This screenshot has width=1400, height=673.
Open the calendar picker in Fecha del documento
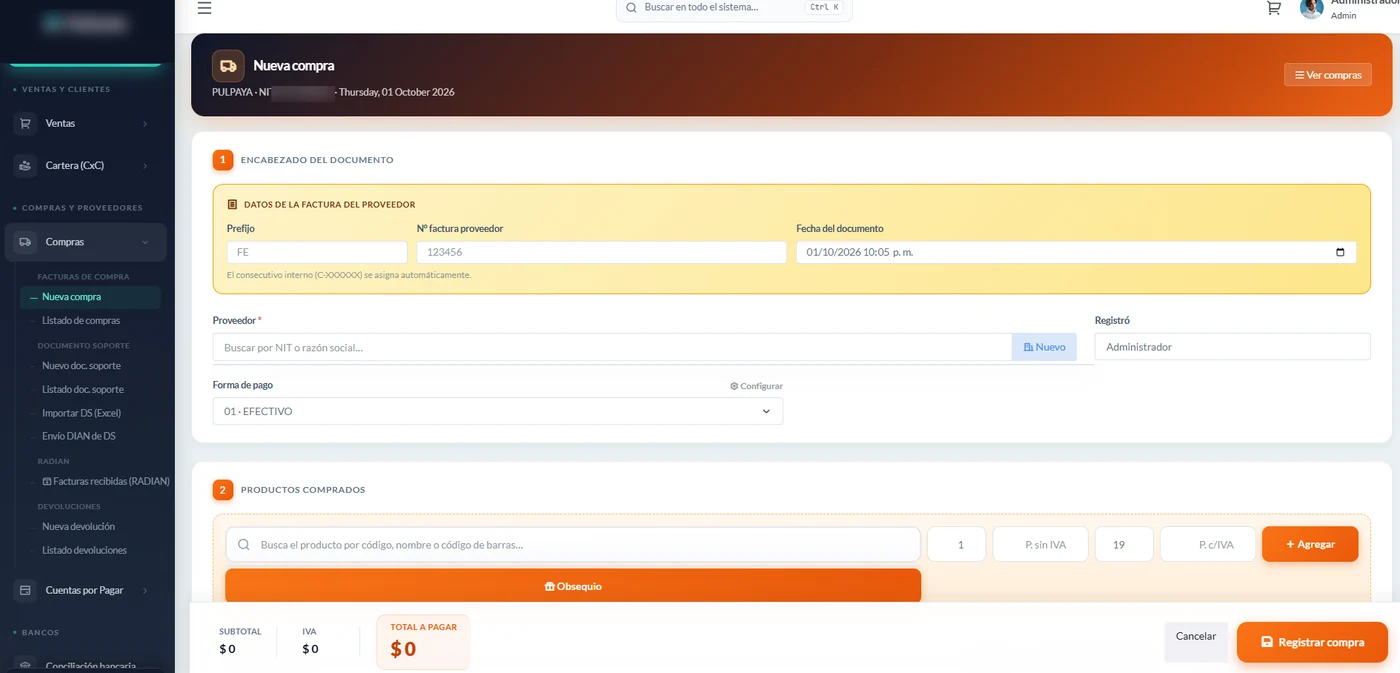1340,252
